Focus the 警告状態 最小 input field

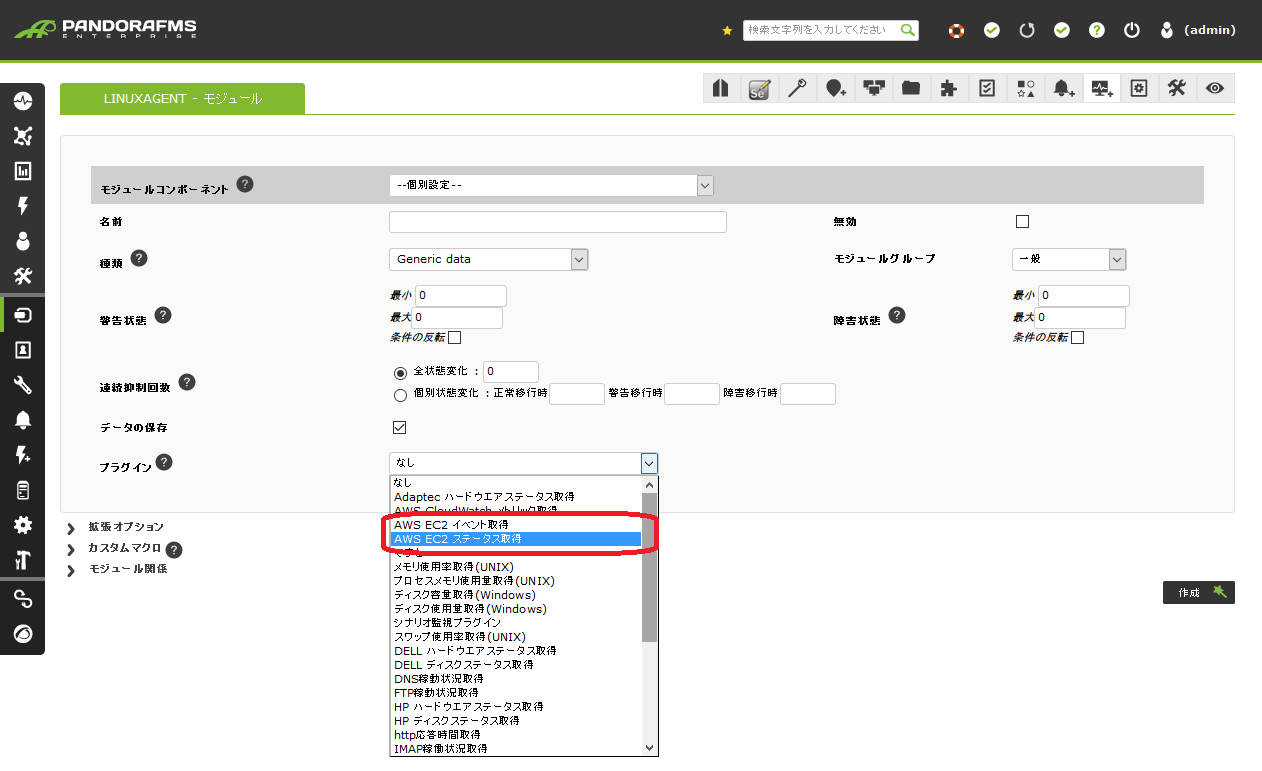[460, 296]
